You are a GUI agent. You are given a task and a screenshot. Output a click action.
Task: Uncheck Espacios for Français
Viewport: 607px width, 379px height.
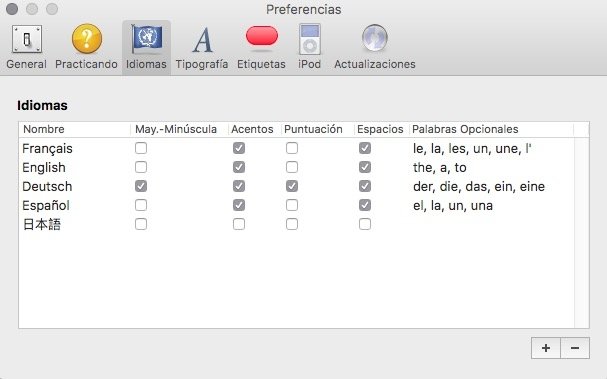(365, 148)
